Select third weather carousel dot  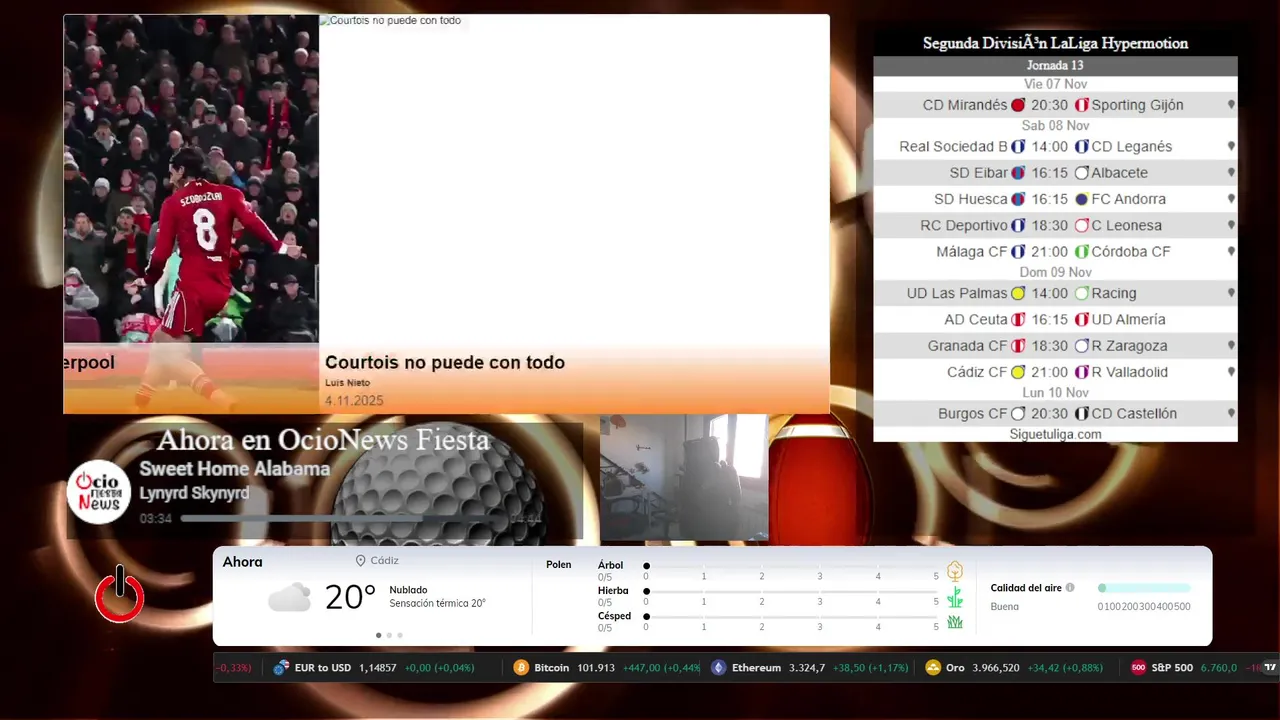point(400,635)
